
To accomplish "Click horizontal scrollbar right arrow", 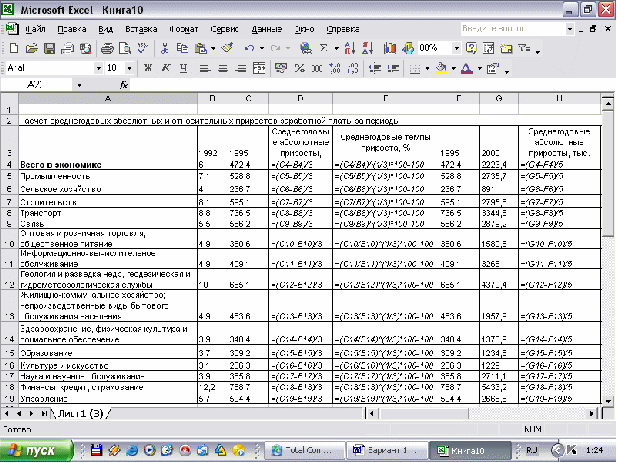I will 591,413.
